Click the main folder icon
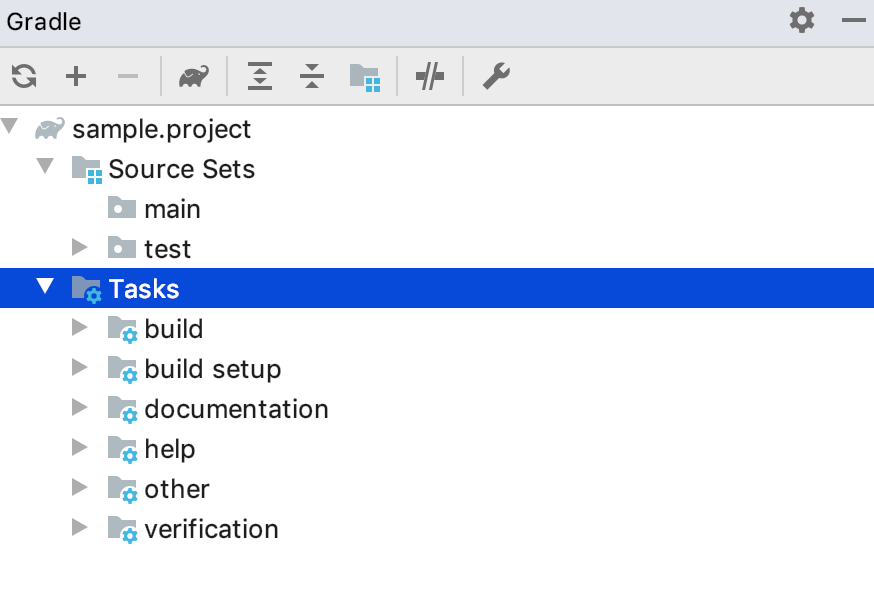This screenshot has height=590, width=874. coord(122,207)
